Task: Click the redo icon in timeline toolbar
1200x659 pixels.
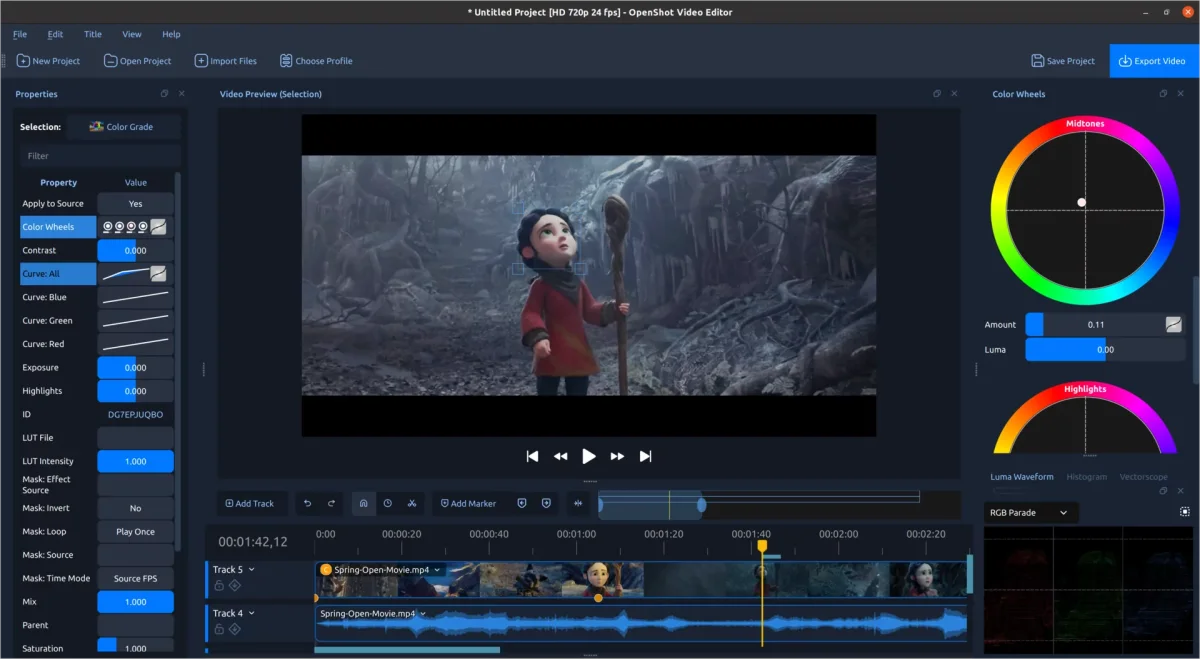Action: 331,503
